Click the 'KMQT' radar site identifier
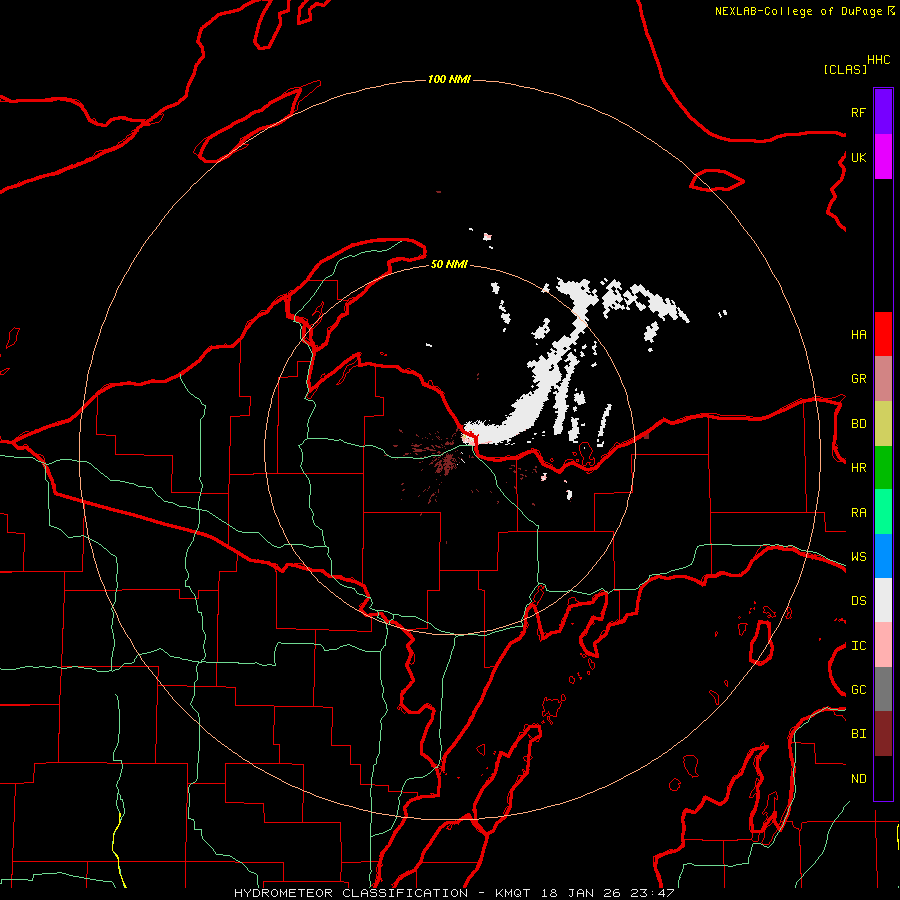Screen dimensions: 900x900 click(x=513, y=893)
